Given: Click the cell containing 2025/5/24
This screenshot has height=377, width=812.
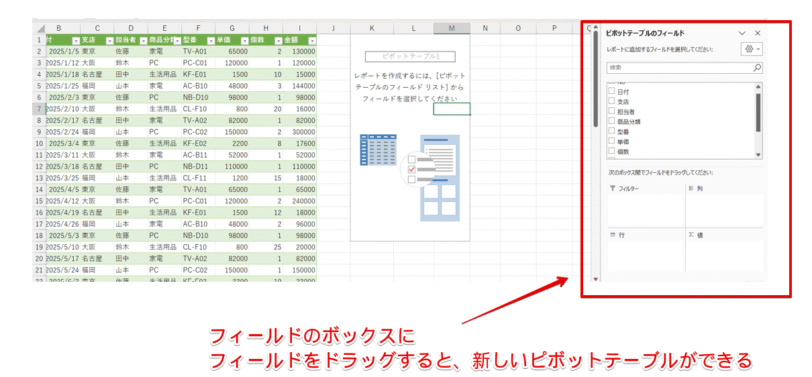Looking at the screenshot, I should tap(63, 271).
